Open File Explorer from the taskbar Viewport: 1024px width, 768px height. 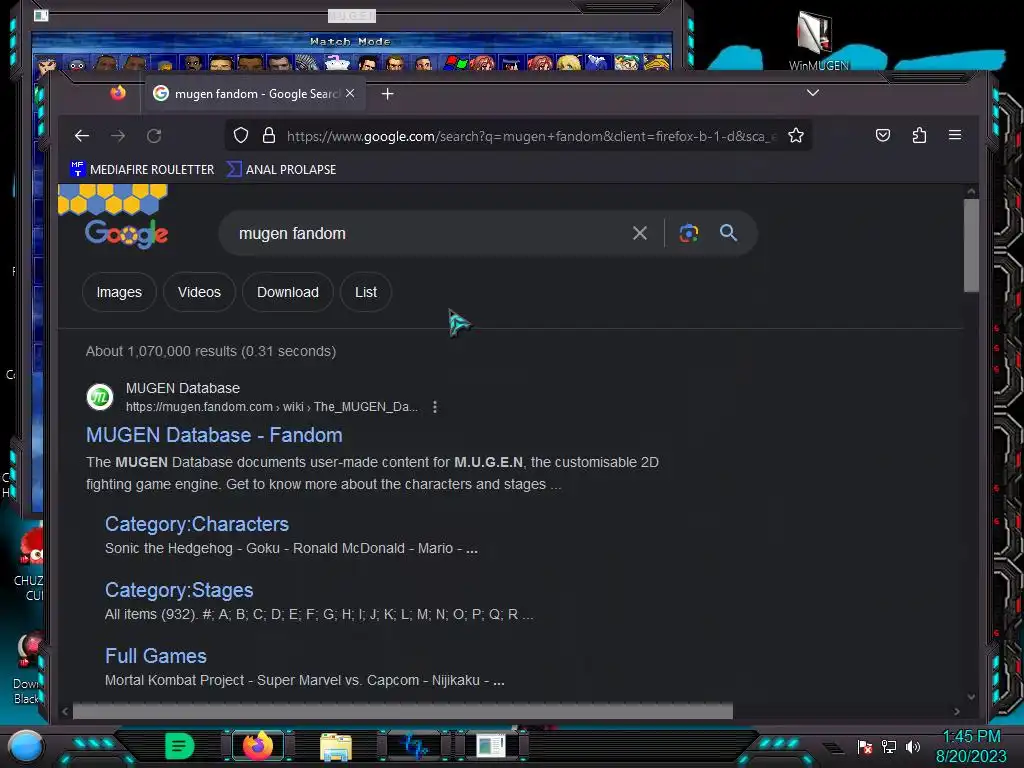336,746
